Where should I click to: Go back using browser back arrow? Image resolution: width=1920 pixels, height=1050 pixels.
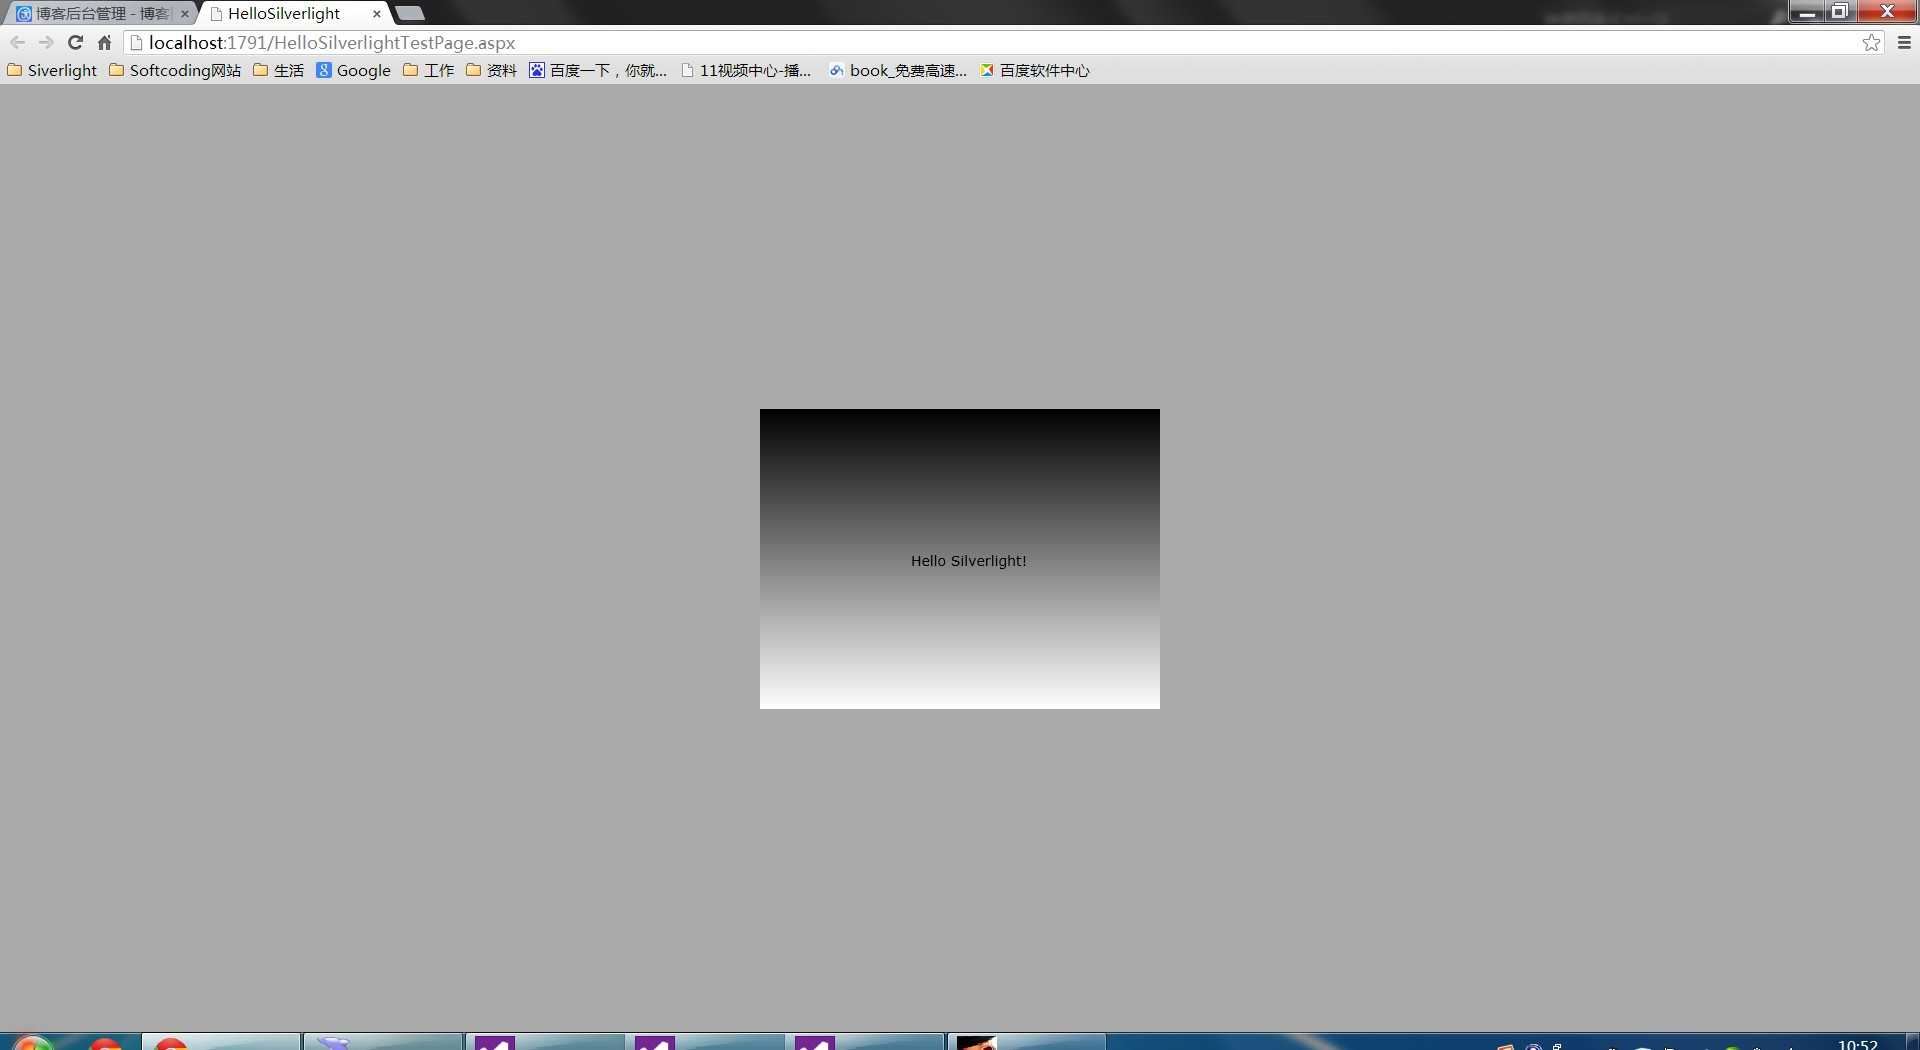point(17,42)
